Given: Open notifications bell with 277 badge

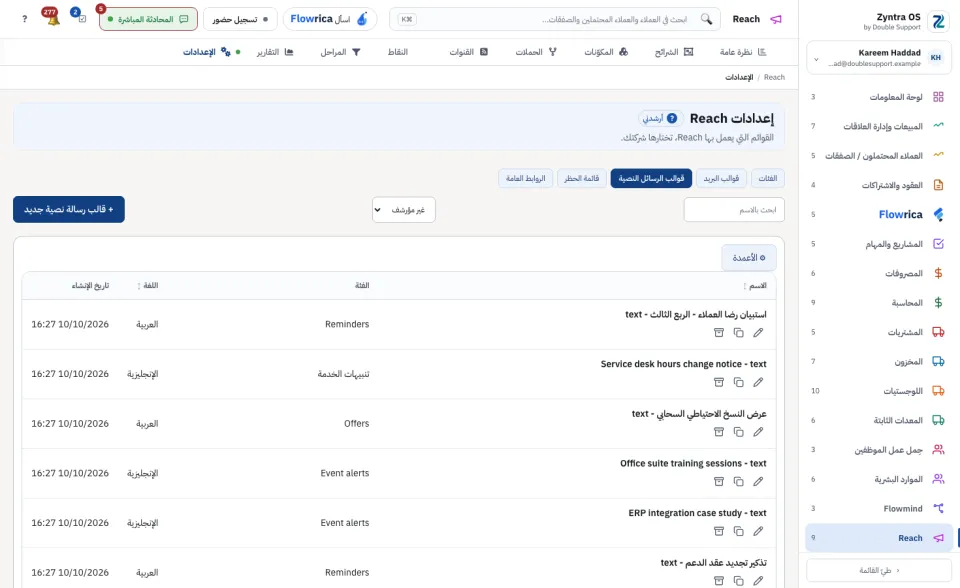Looking at the screenshot, I should click(52, 17).
